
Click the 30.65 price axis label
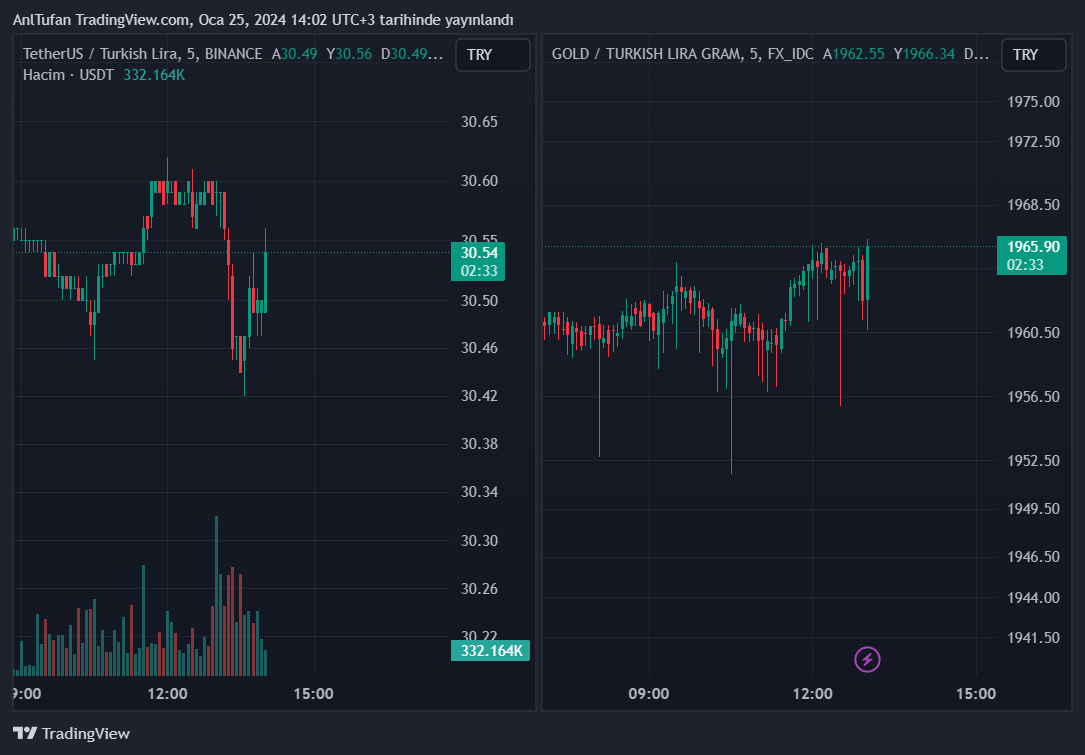[x=479, y=122]
